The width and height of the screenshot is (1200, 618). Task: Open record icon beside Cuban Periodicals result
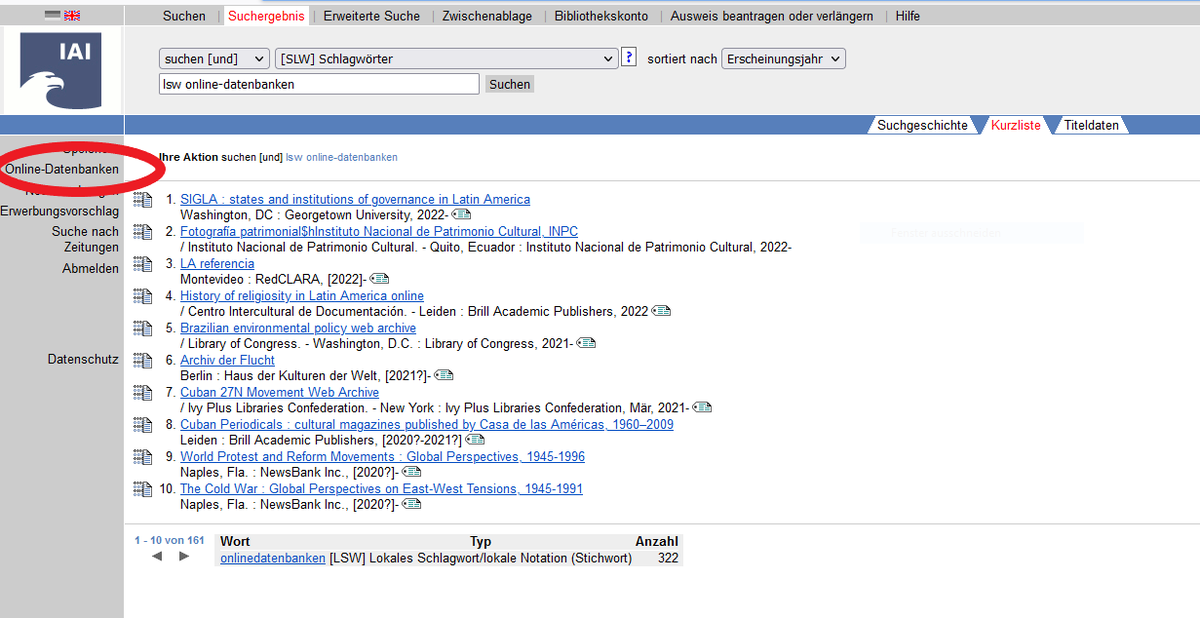pyautogui.click(x=142, y=425)
